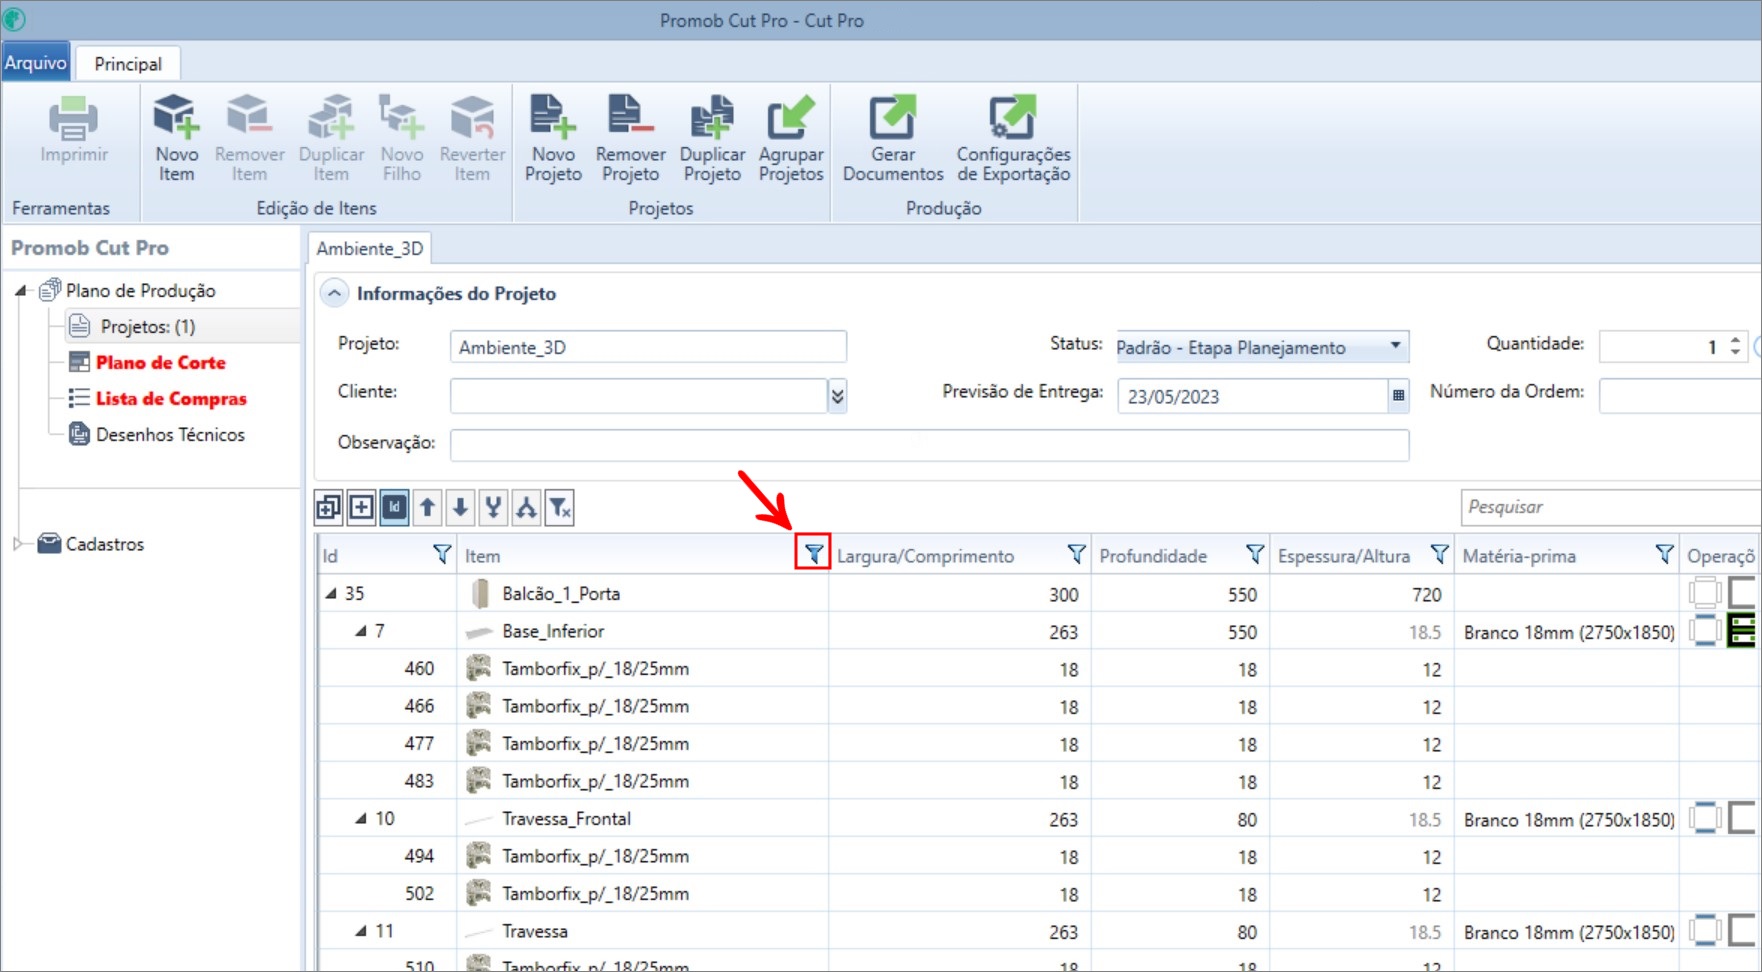The height and width of the screenshot is (972, 1762).
Task: Open the Arquivo menu
Action: [36, 63]
